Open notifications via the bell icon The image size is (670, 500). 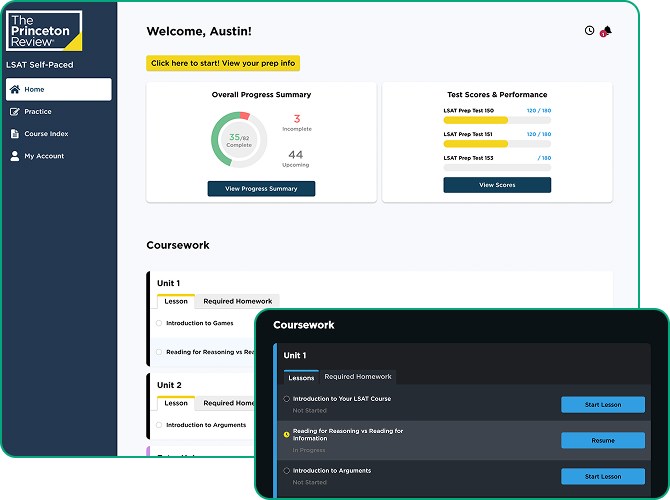pyautogui.click(x=606, y=31)
